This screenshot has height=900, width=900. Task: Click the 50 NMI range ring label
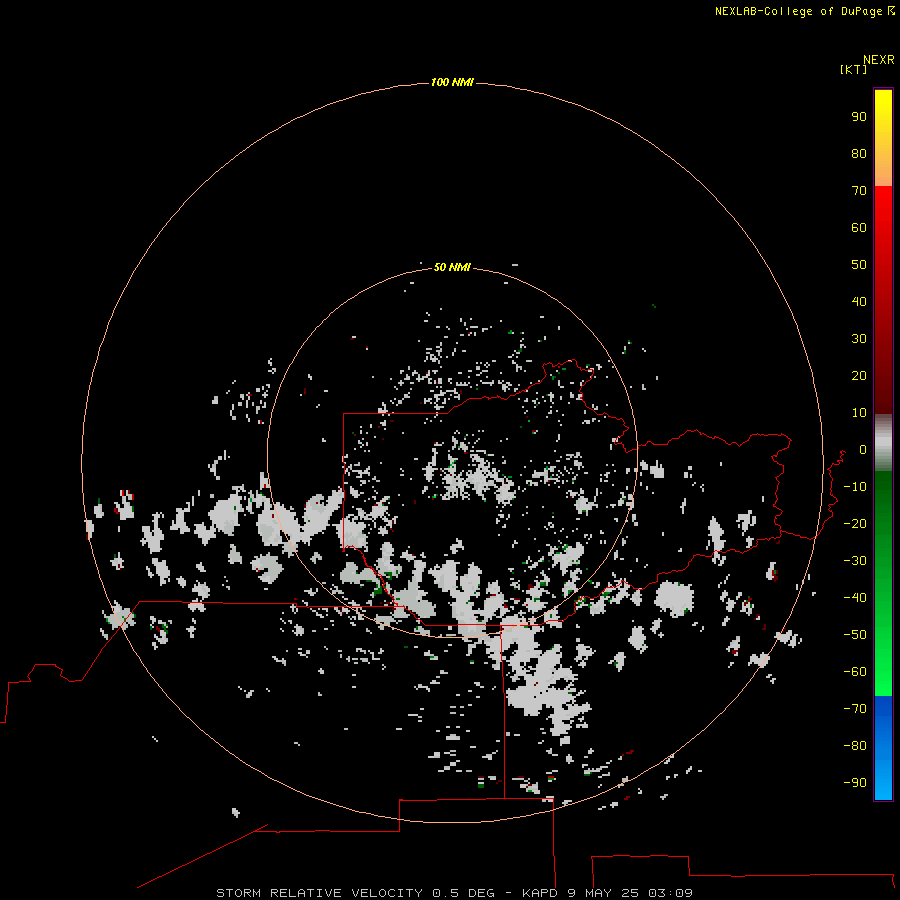(452, 267)
